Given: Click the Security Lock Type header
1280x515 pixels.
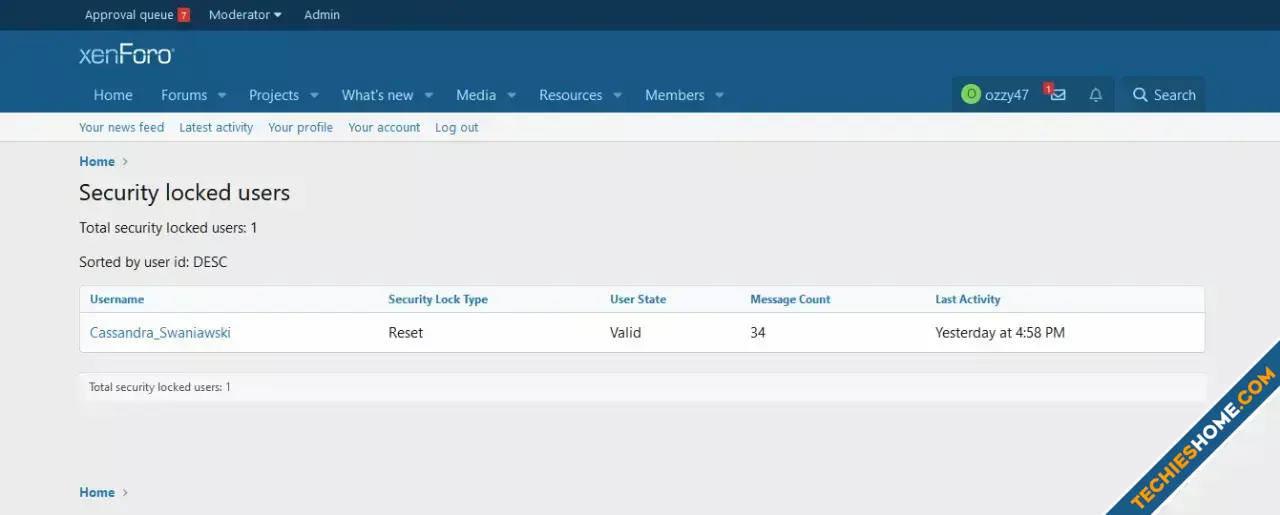Looking at the screenshot, I should 438,299.
